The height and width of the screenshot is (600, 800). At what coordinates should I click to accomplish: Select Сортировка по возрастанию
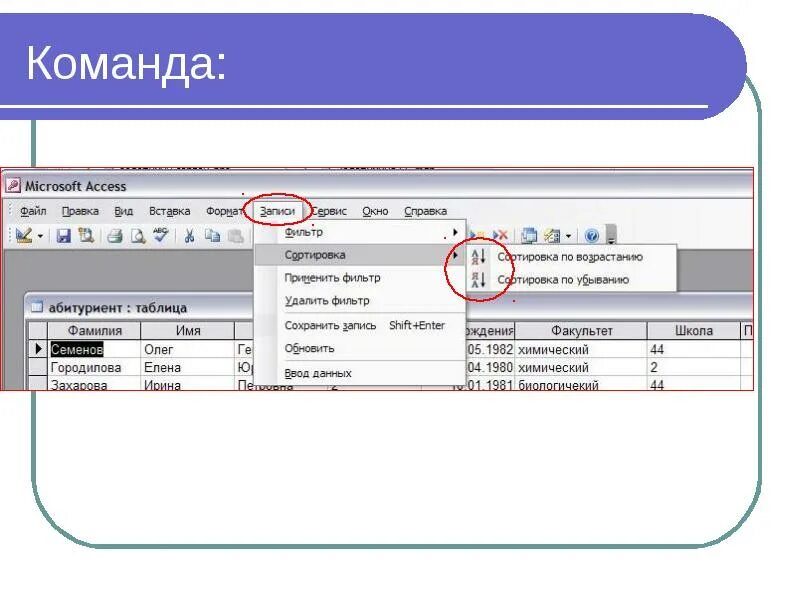click(570, 257)
